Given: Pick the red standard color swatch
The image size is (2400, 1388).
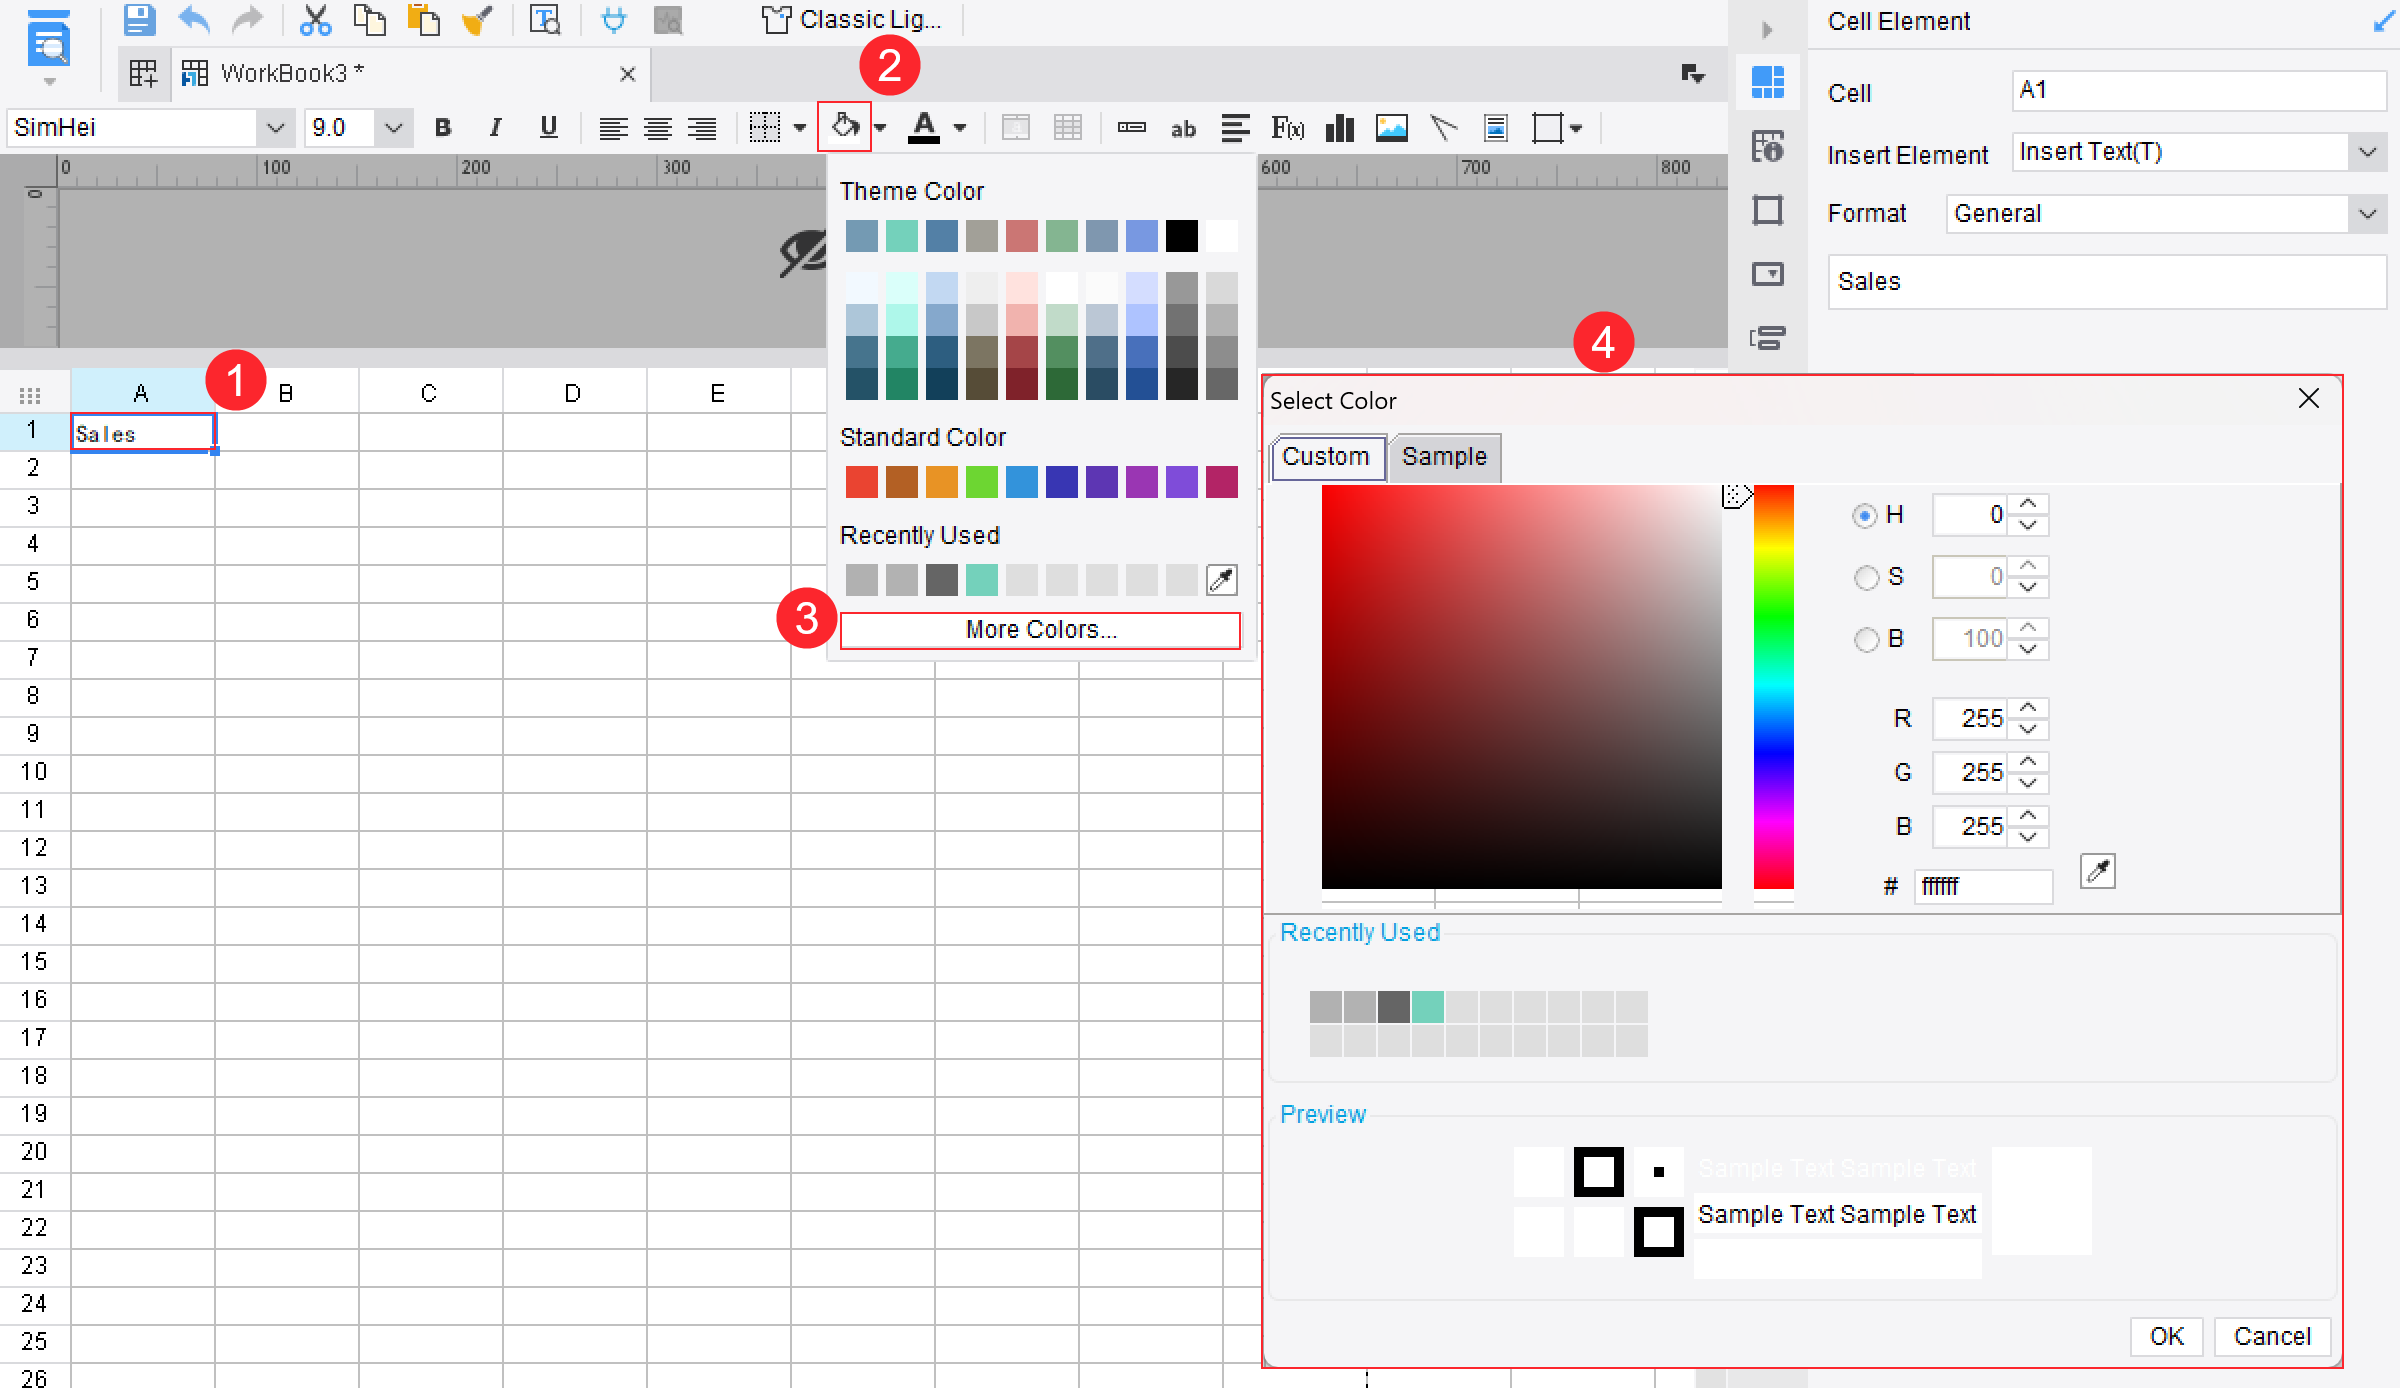Looking at the screenshot, I should coord(861,482).
